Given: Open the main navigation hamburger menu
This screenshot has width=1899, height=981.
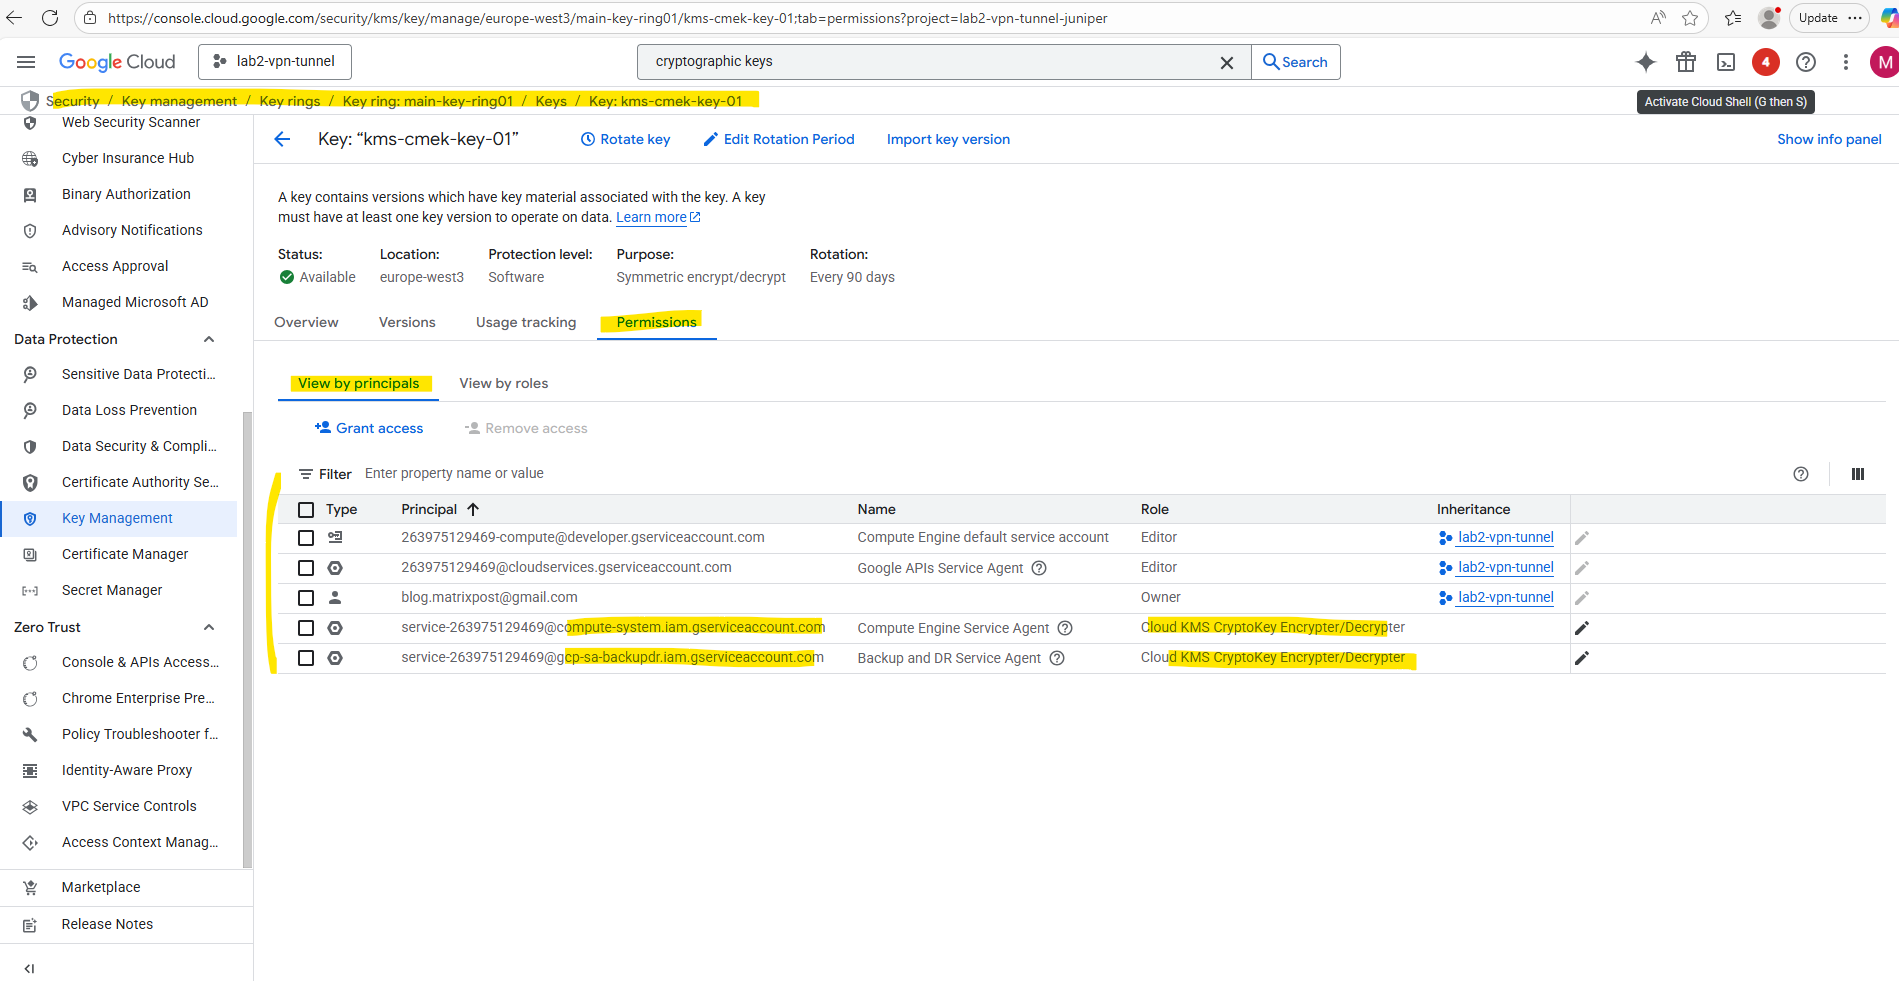Looking at the screenshot, I should pos(26,62).
